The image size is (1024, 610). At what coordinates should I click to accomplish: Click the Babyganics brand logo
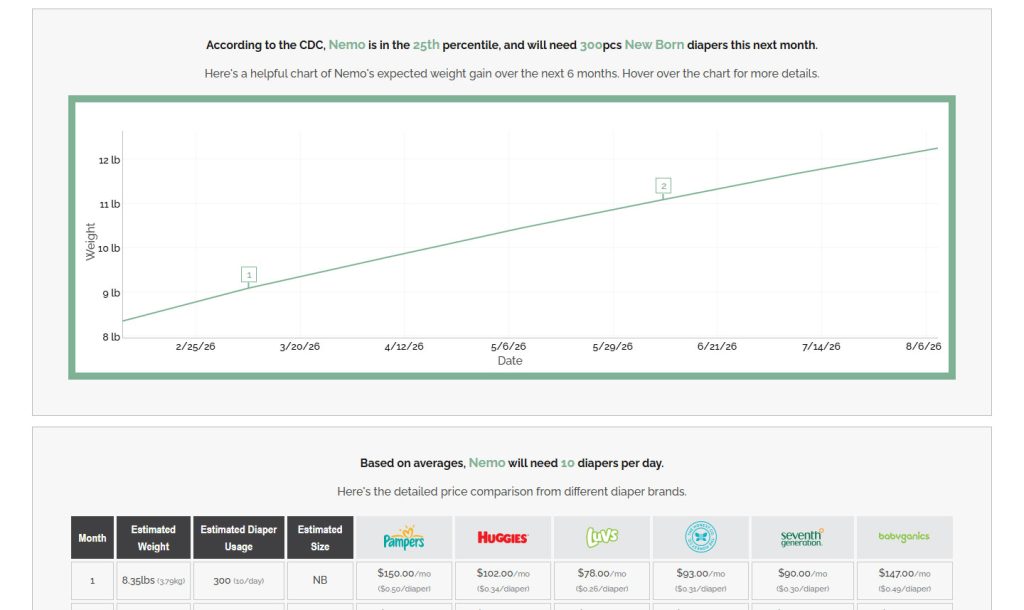point(903,538)
